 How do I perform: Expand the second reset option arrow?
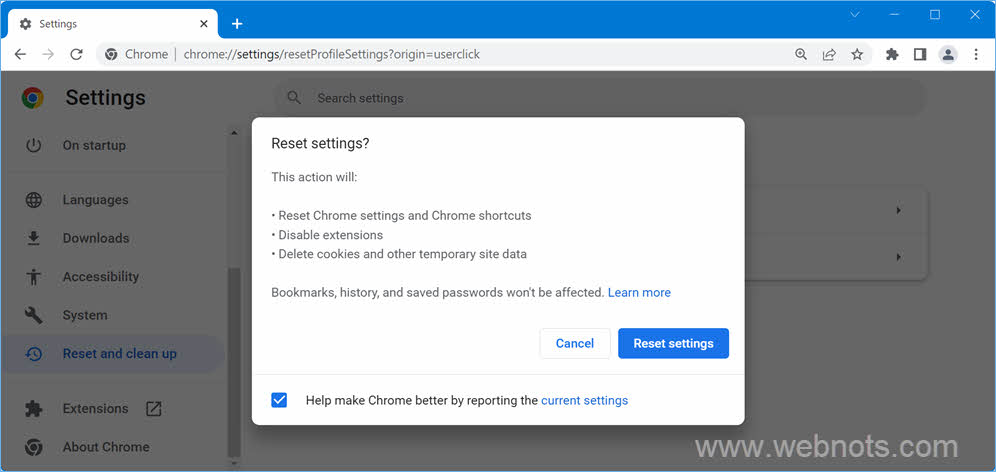coord(898,257)
